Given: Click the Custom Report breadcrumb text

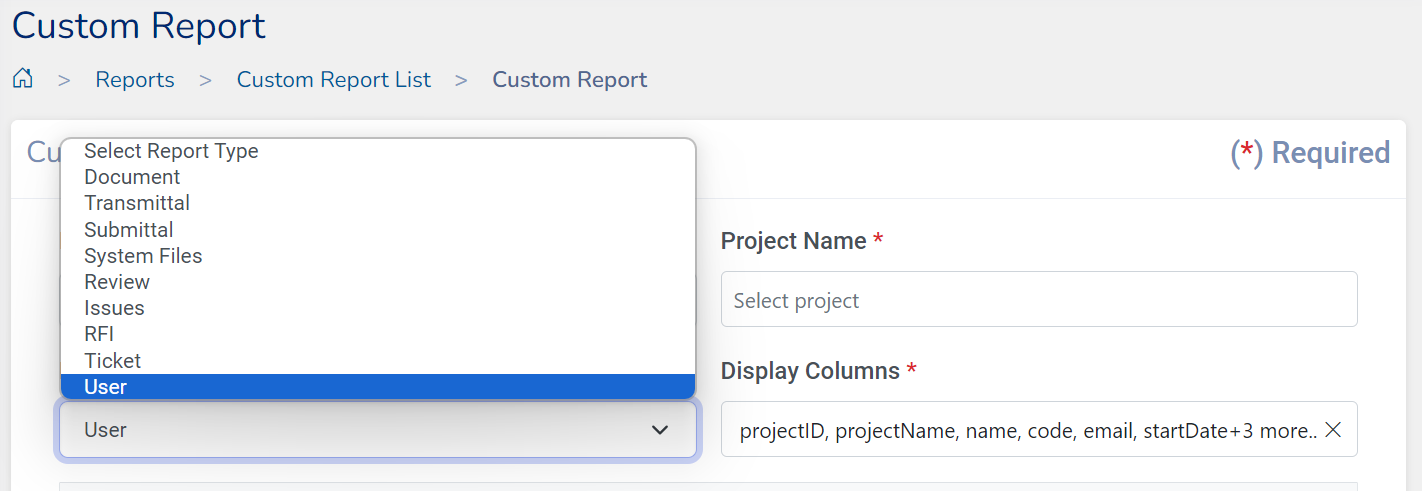Looking at the screenshot, I should [569, 80].
